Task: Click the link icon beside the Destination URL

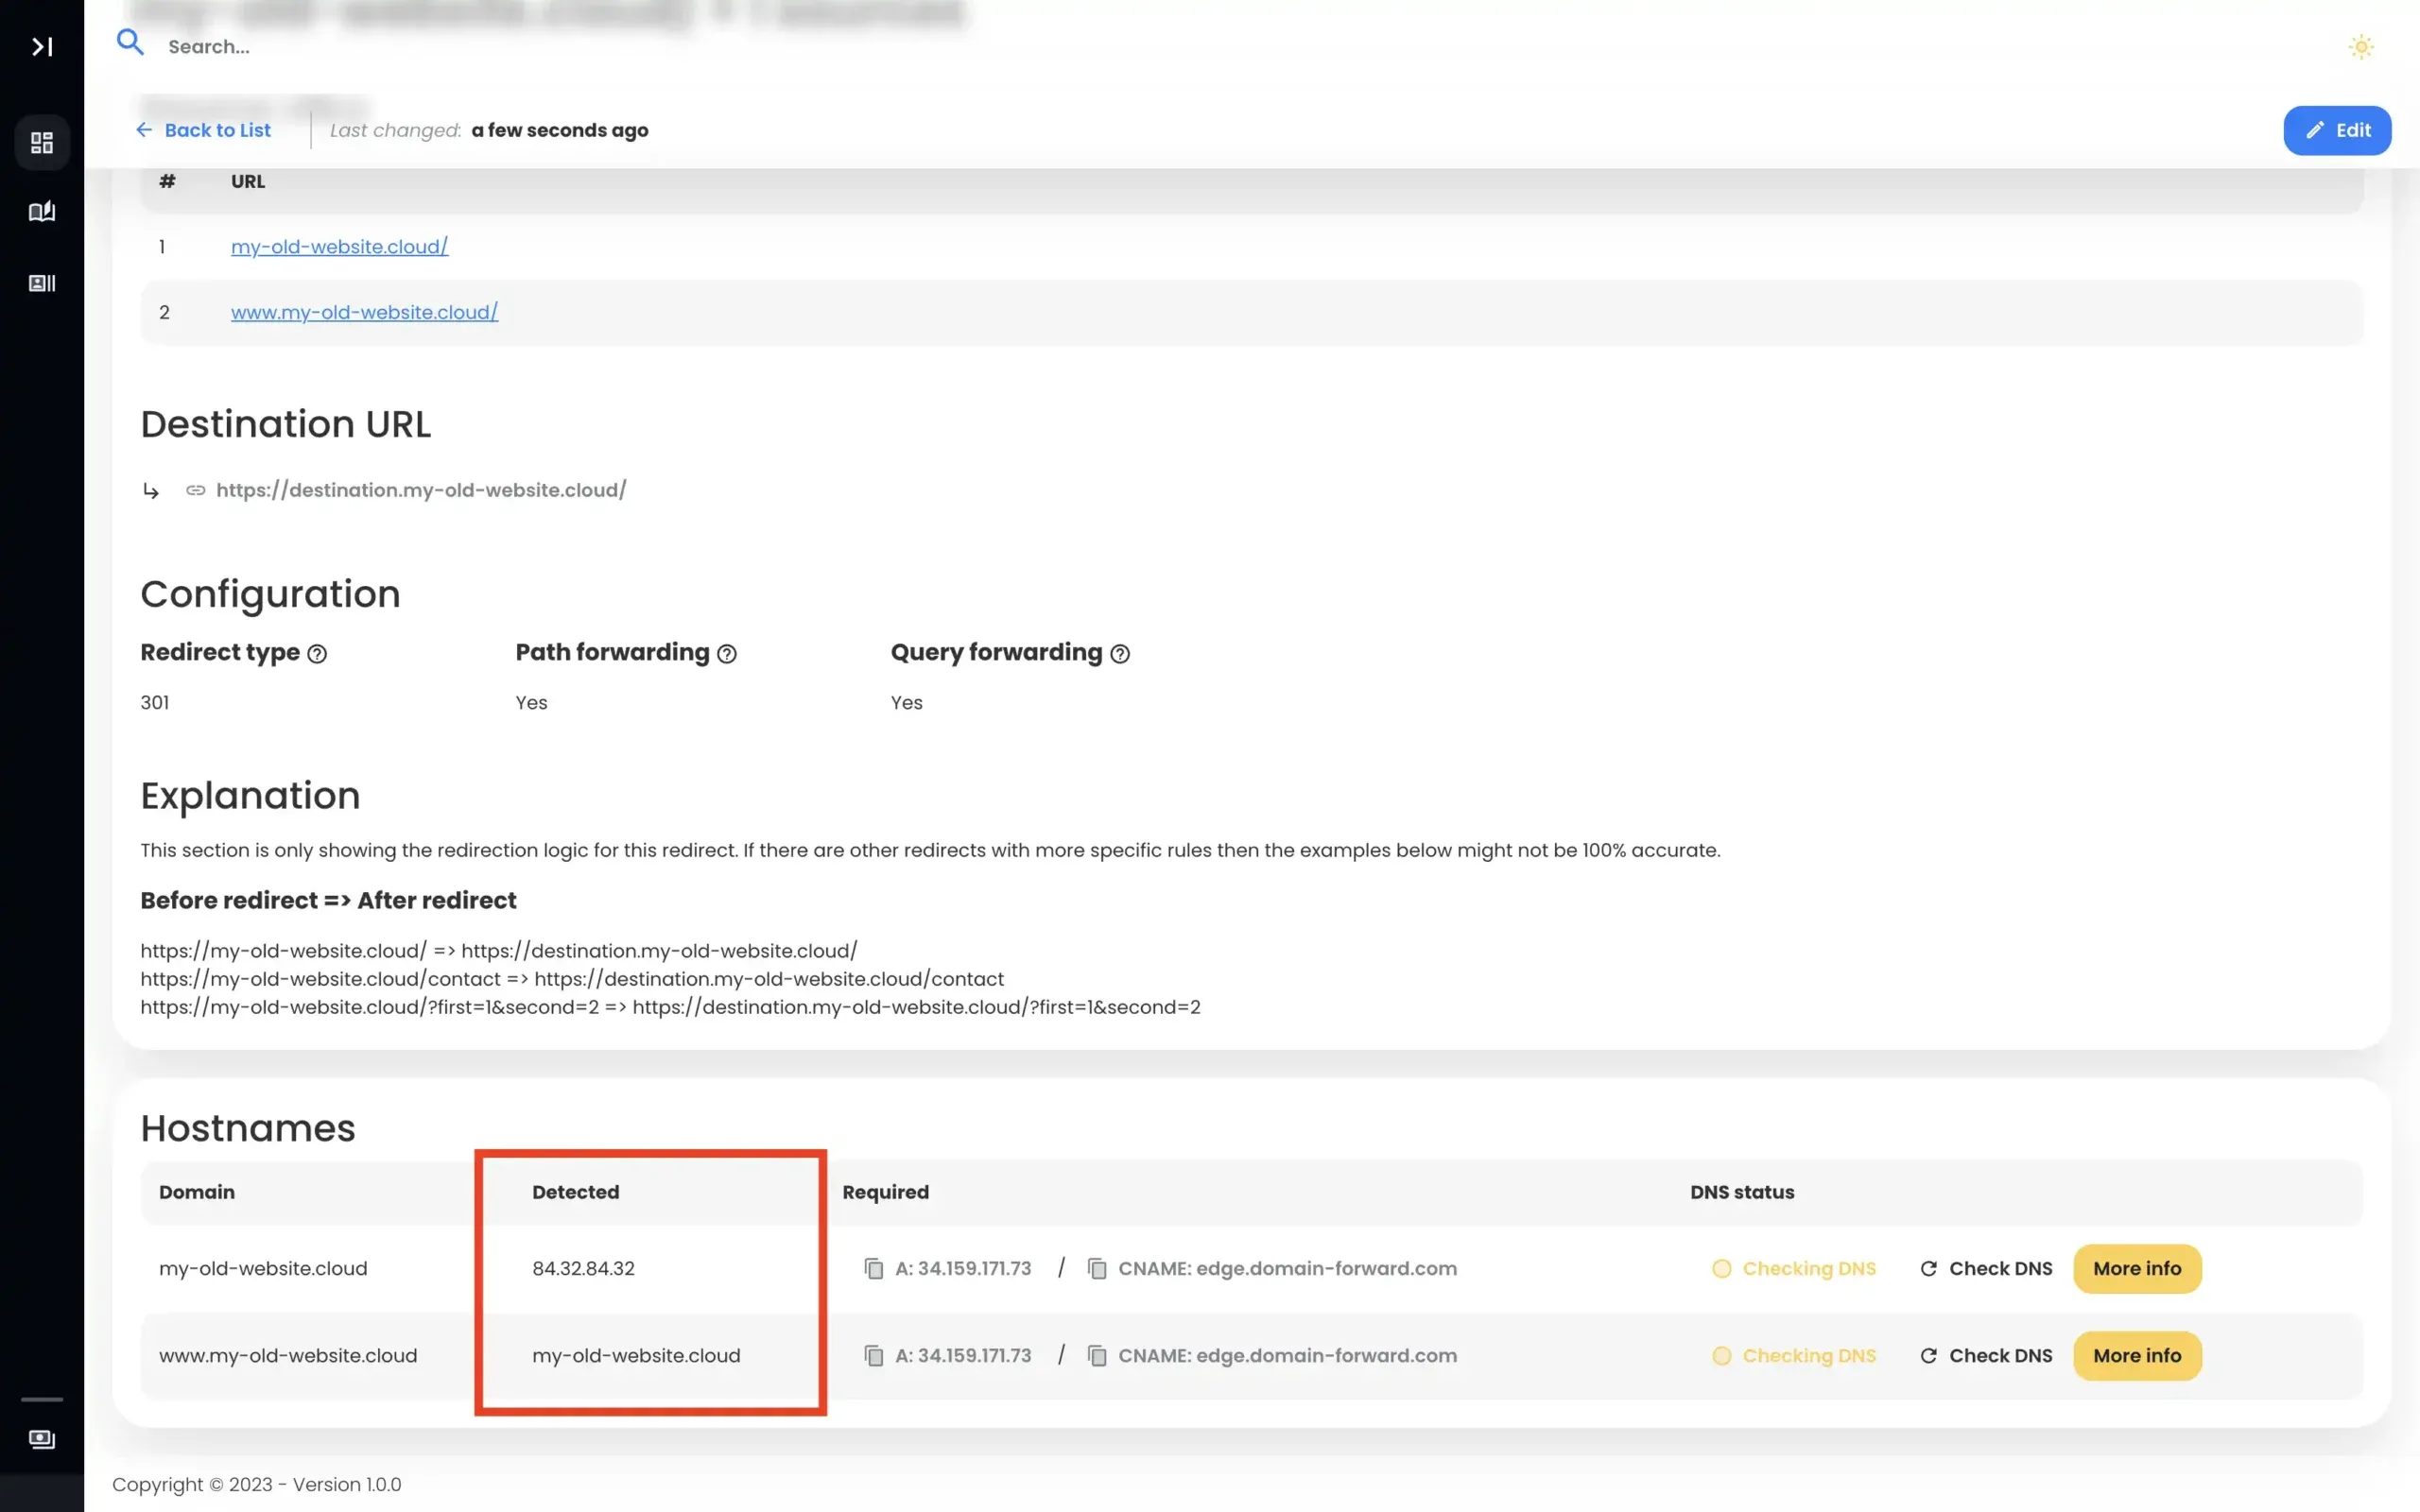Action: (x=196, y=490)
